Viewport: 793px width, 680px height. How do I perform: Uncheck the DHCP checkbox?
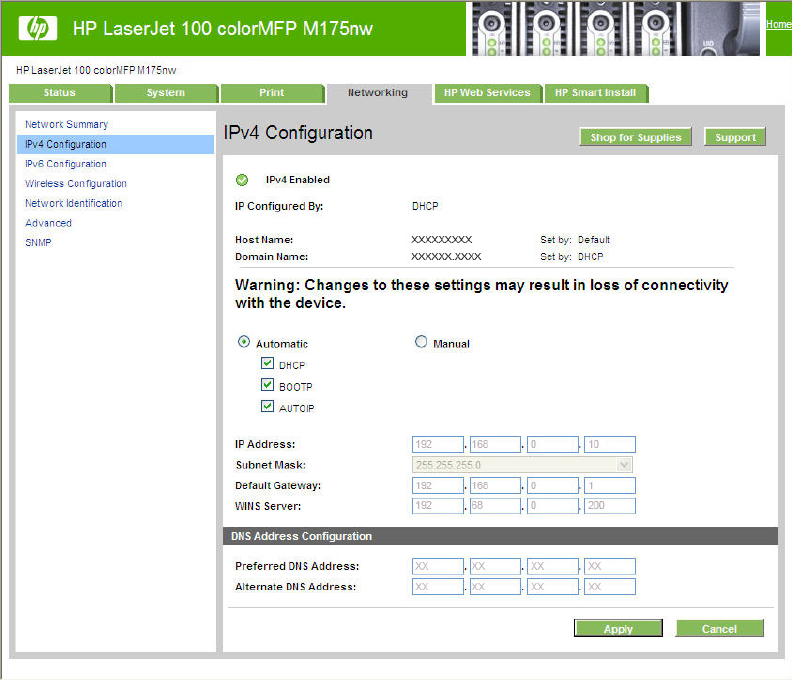(x=267, y=364)
